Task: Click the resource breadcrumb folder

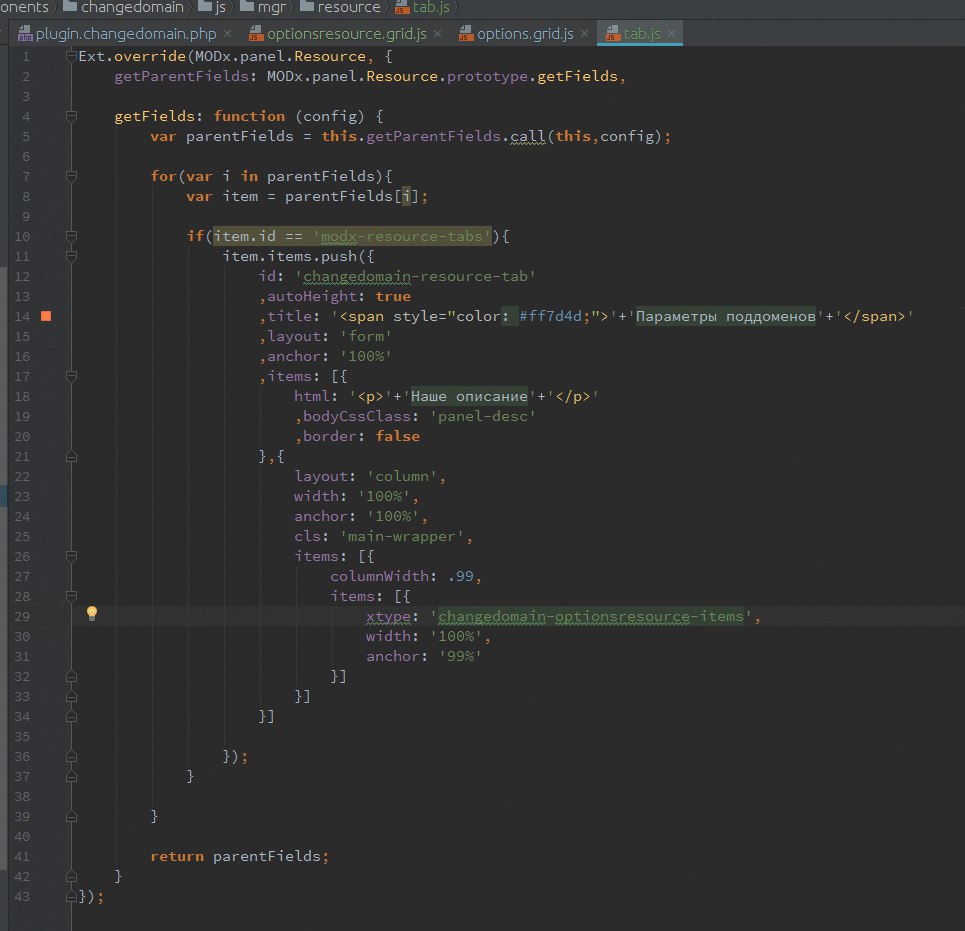Action: (x=340, y=7)
